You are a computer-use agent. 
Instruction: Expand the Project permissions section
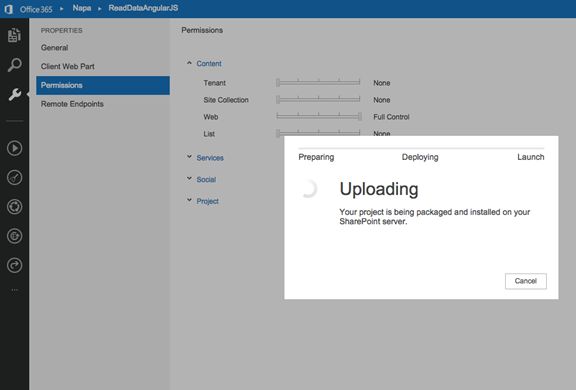[189, 200]
